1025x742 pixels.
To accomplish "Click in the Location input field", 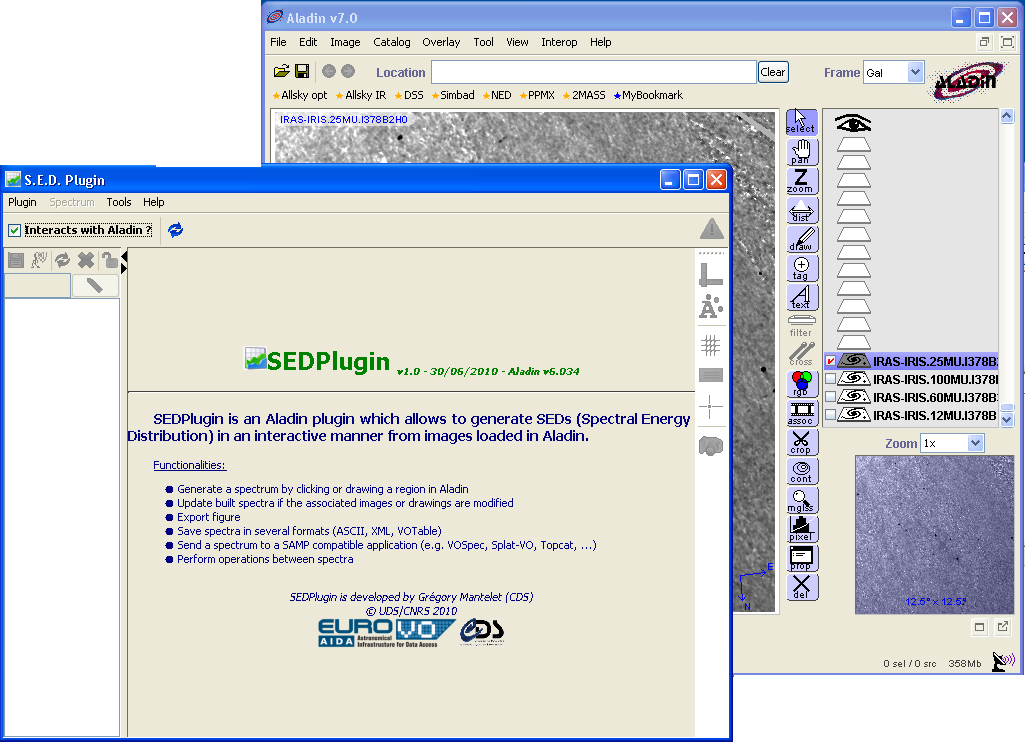I will (x=594, y=73).
